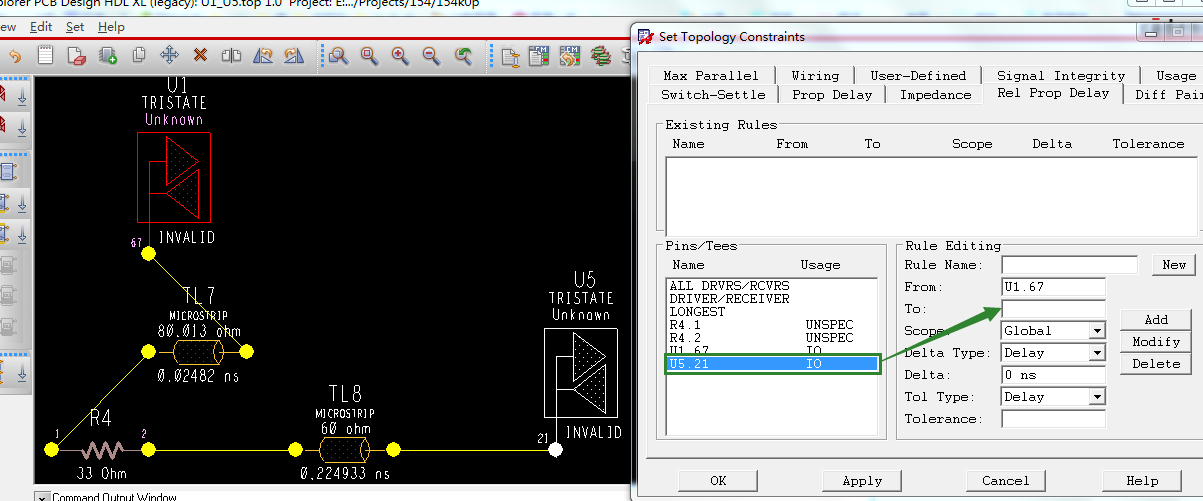1203x501 pixels.
Task: Select the U5 tristate buffer symbol
Action: [x=580, y=372]
